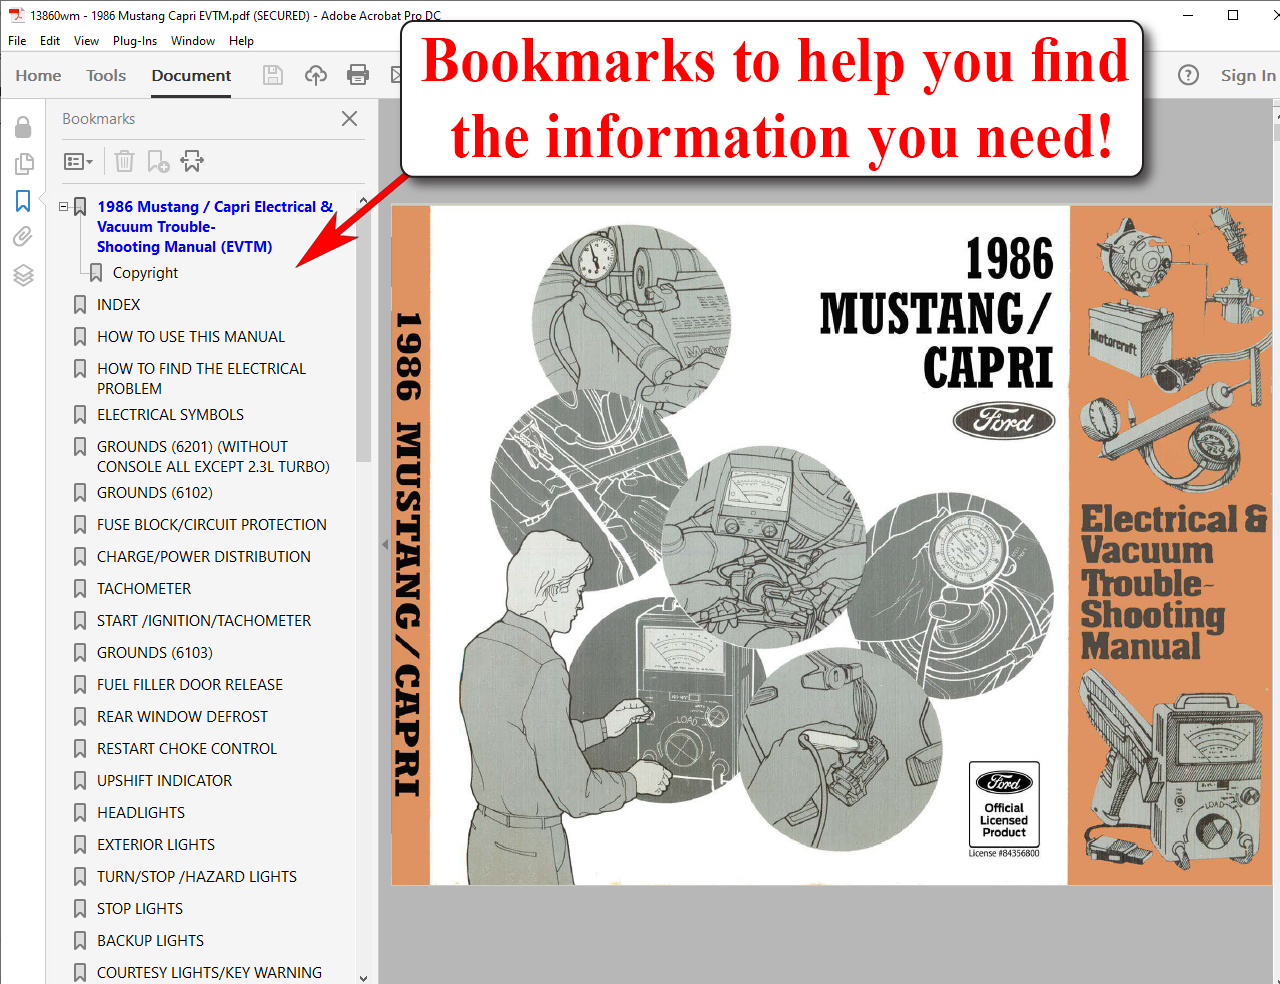Open the Attachments paperclip panel icon
Image resolution: width=1280 pixels, height=984 pixels.
coord(23,237)
